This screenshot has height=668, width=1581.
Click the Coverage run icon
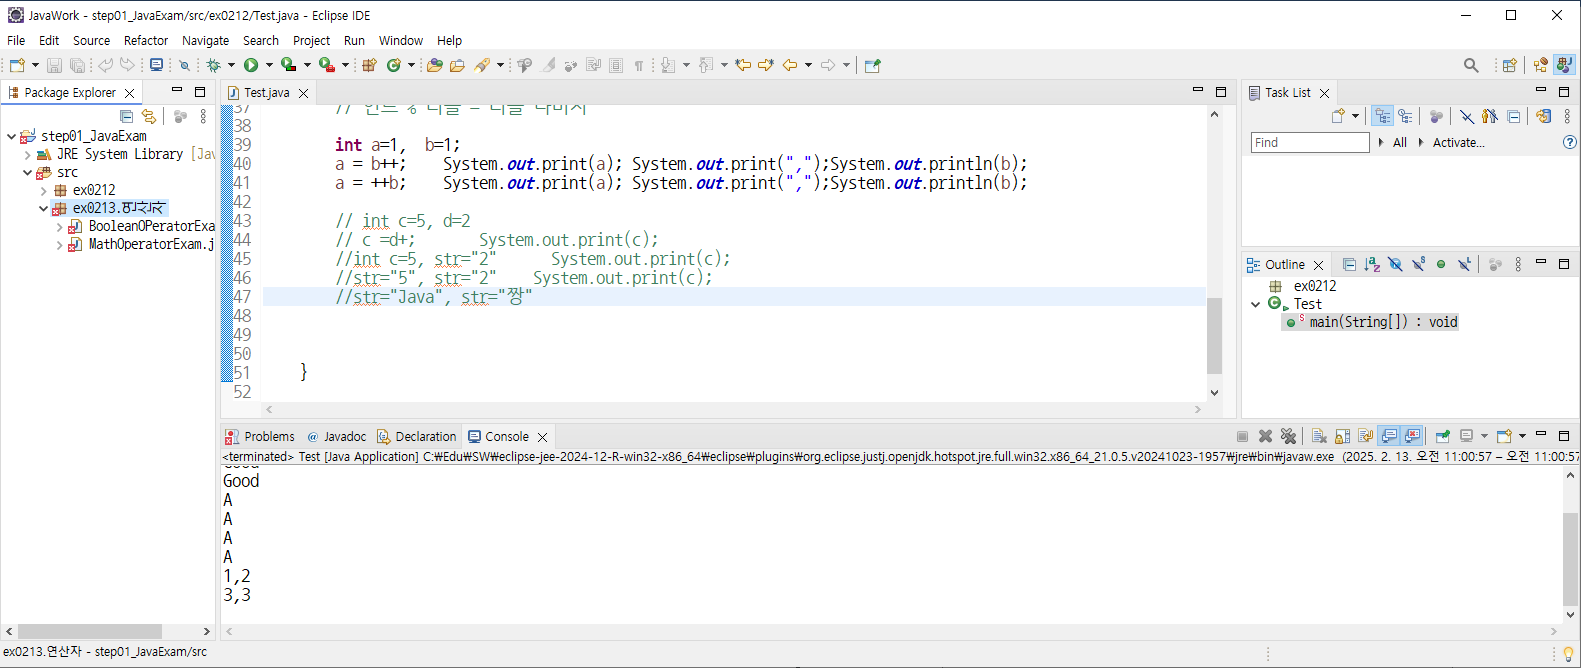click(x=288, y=65)
